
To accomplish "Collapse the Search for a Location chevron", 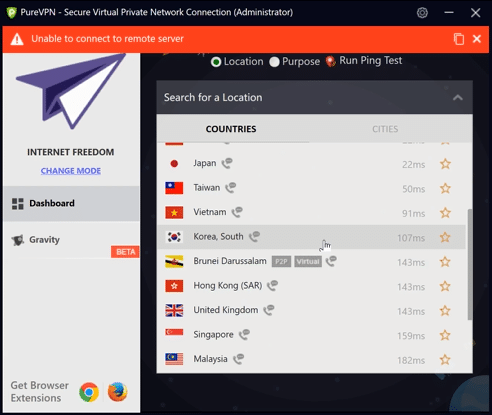I will pyautogui.click(x=458, y=98).
